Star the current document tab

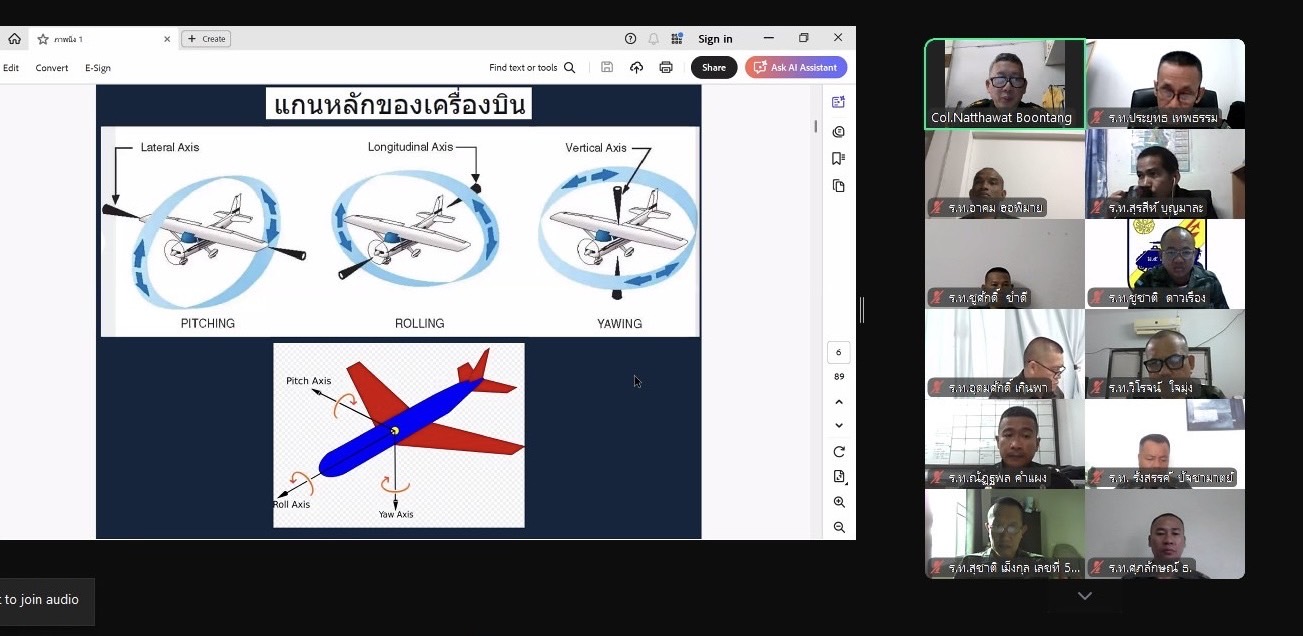43,39
